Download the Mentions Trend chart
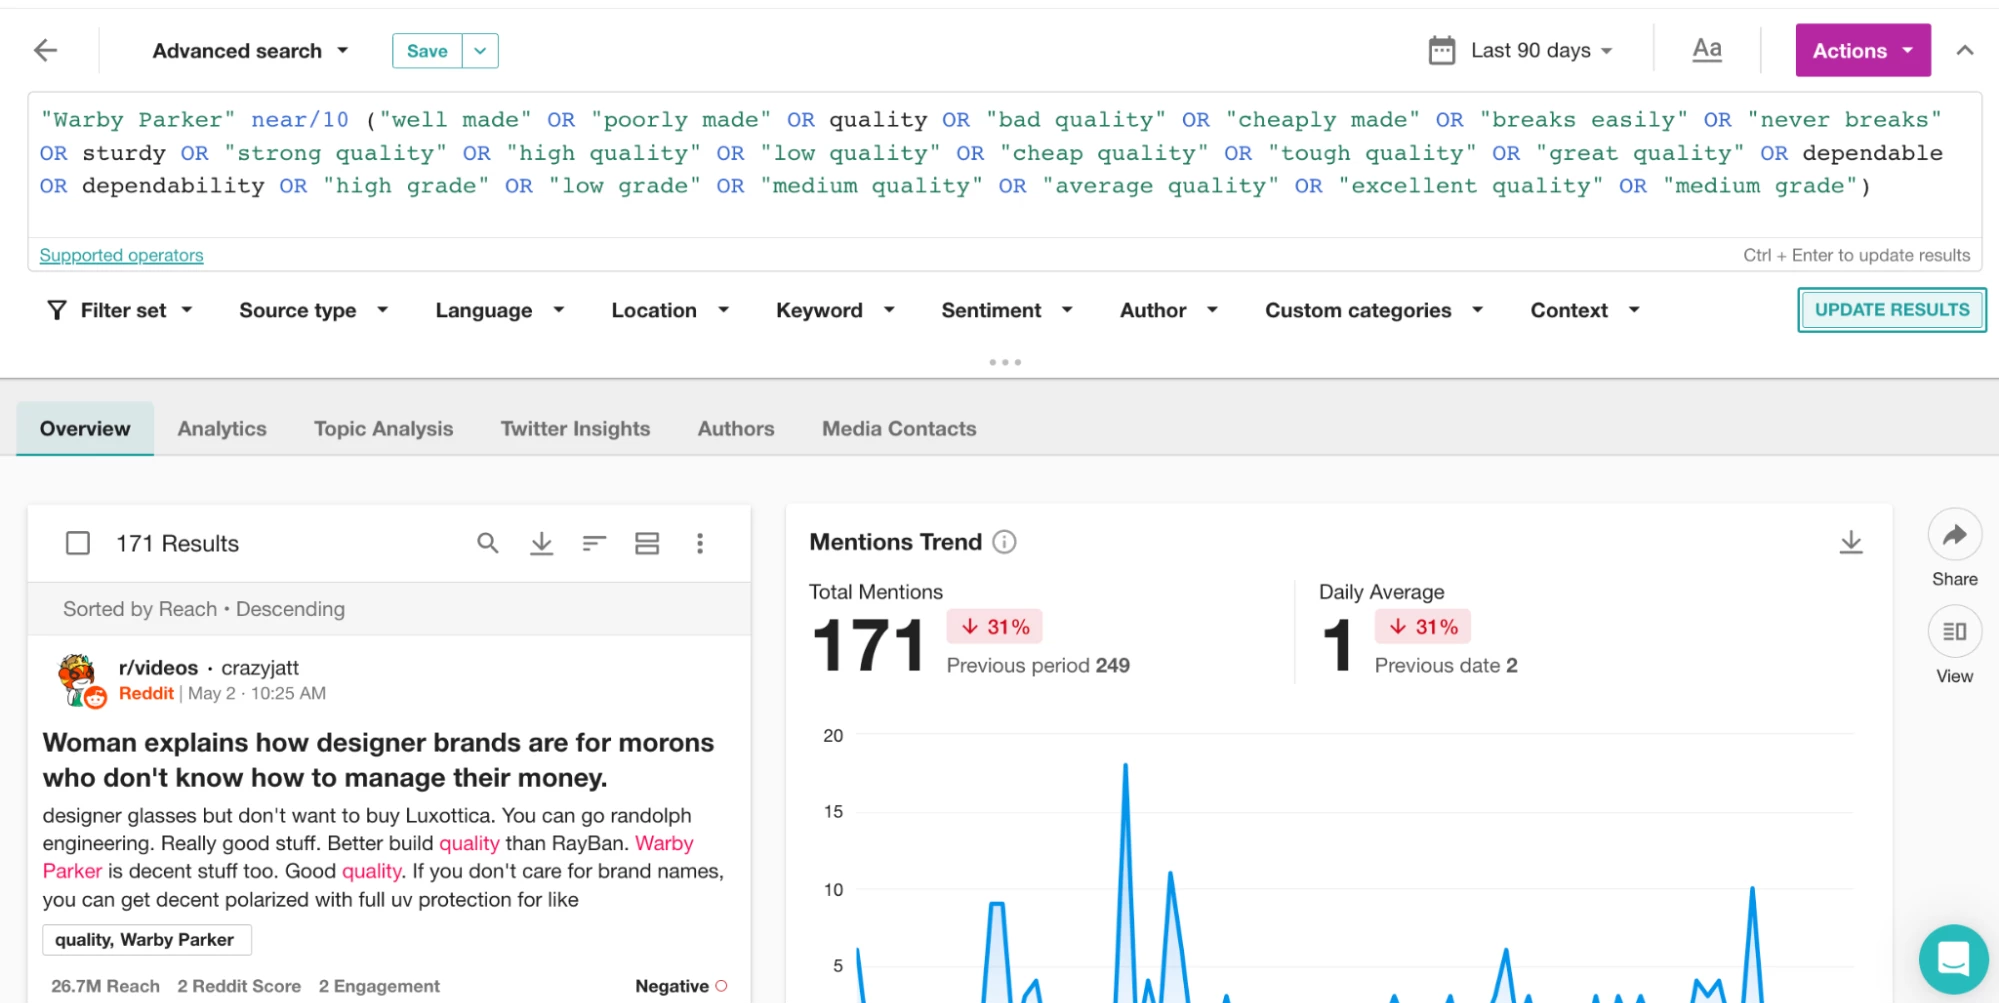Viewport: 1999px width, 1004px height. pyautogui.click(x=1851, y=542)
